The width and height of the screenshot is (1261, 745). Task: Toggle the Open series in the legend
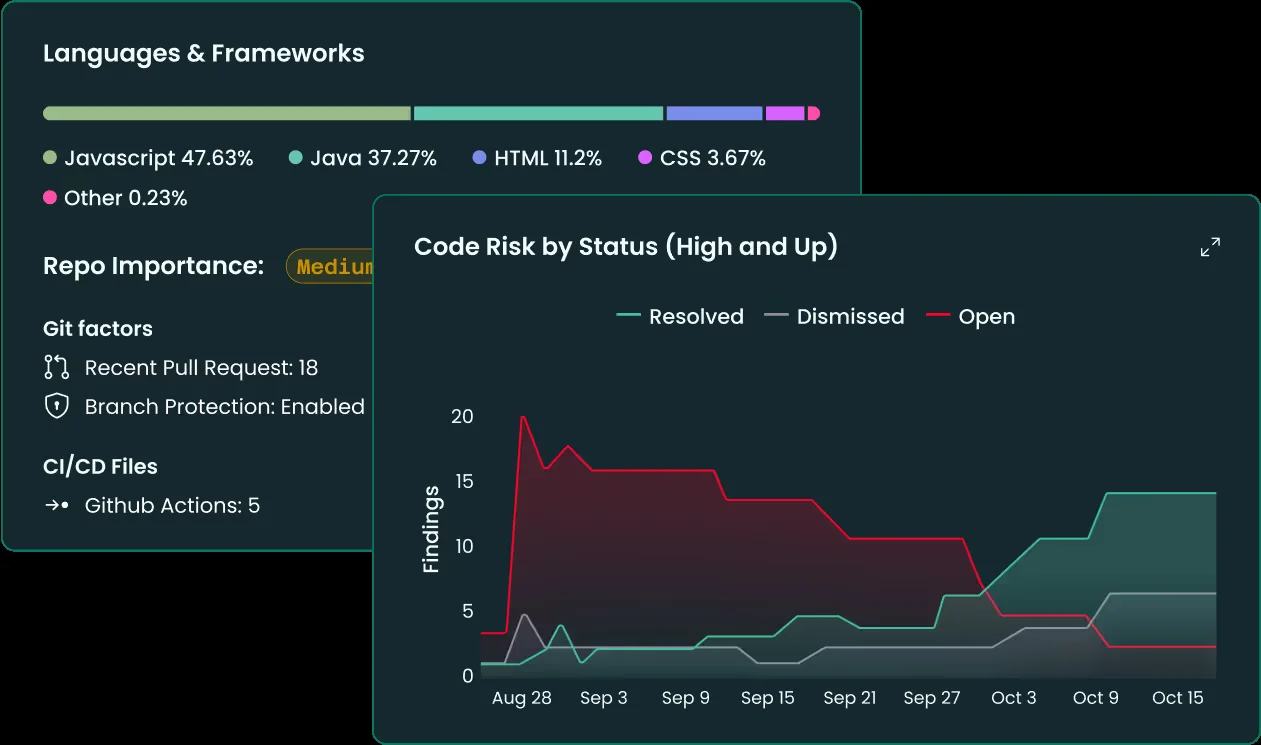click(x=971, y=316)
